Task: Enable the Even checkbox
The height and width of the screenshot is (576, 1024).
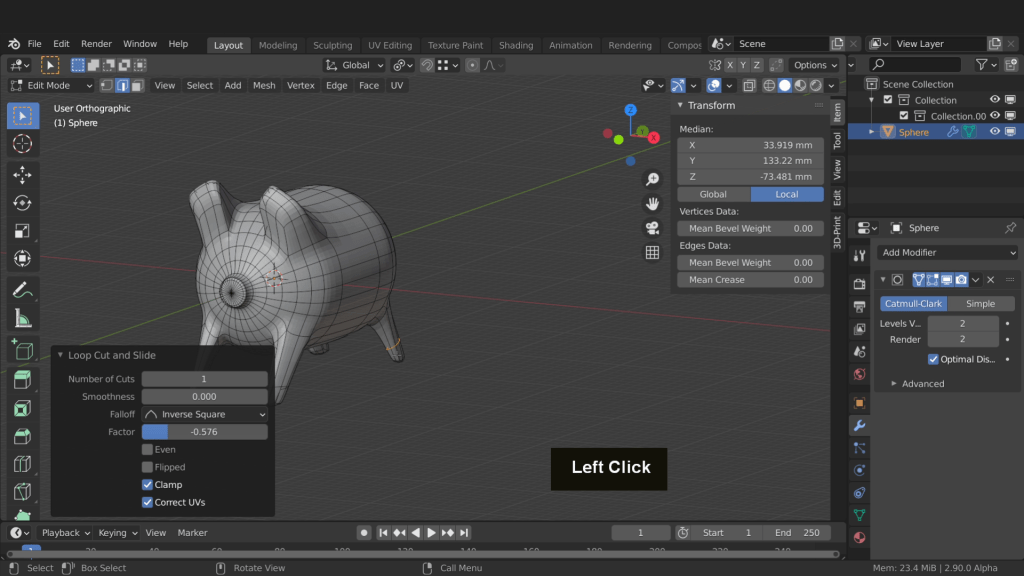Action: click(148, 450)
